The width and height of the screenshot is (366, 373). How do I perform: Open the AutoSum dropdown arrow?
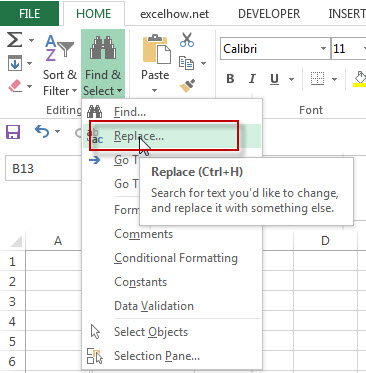click(x=31, y=41)
